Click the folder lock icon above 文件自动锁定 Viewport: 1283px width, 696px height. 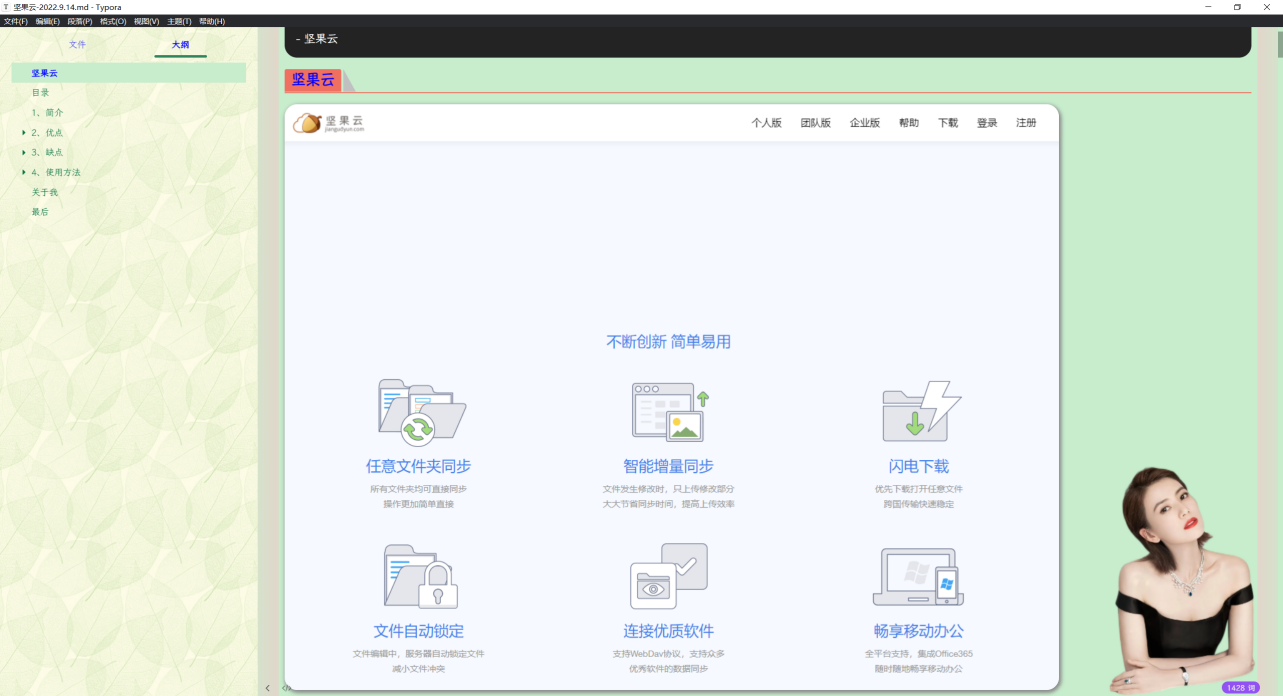420,576
